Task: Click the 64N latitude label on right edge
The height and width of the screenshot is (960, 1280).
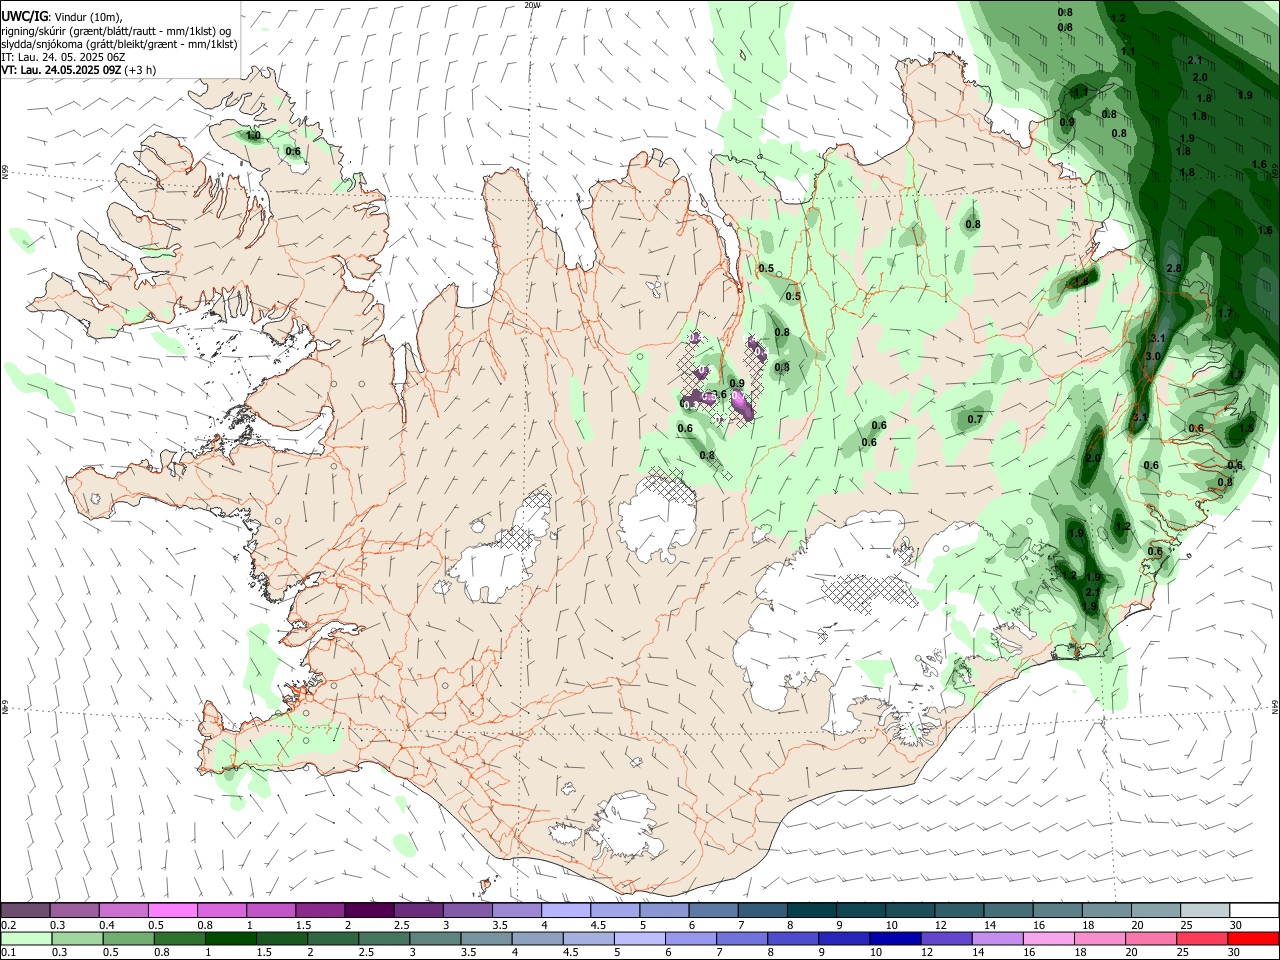Action: coord(1275,706)
